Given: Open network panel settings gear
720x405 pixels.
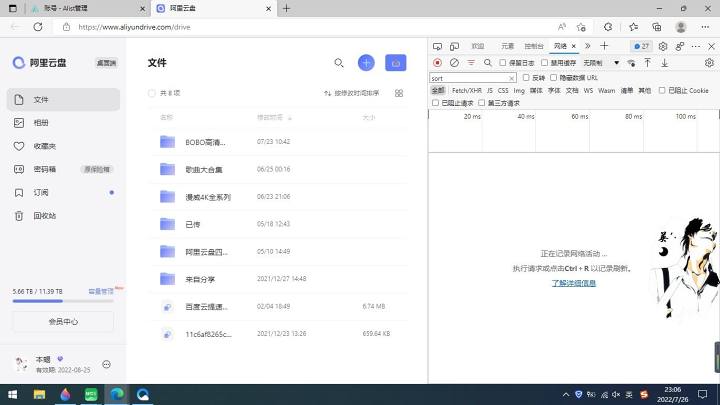Looking at the screenshot, I should pos(709,63).
